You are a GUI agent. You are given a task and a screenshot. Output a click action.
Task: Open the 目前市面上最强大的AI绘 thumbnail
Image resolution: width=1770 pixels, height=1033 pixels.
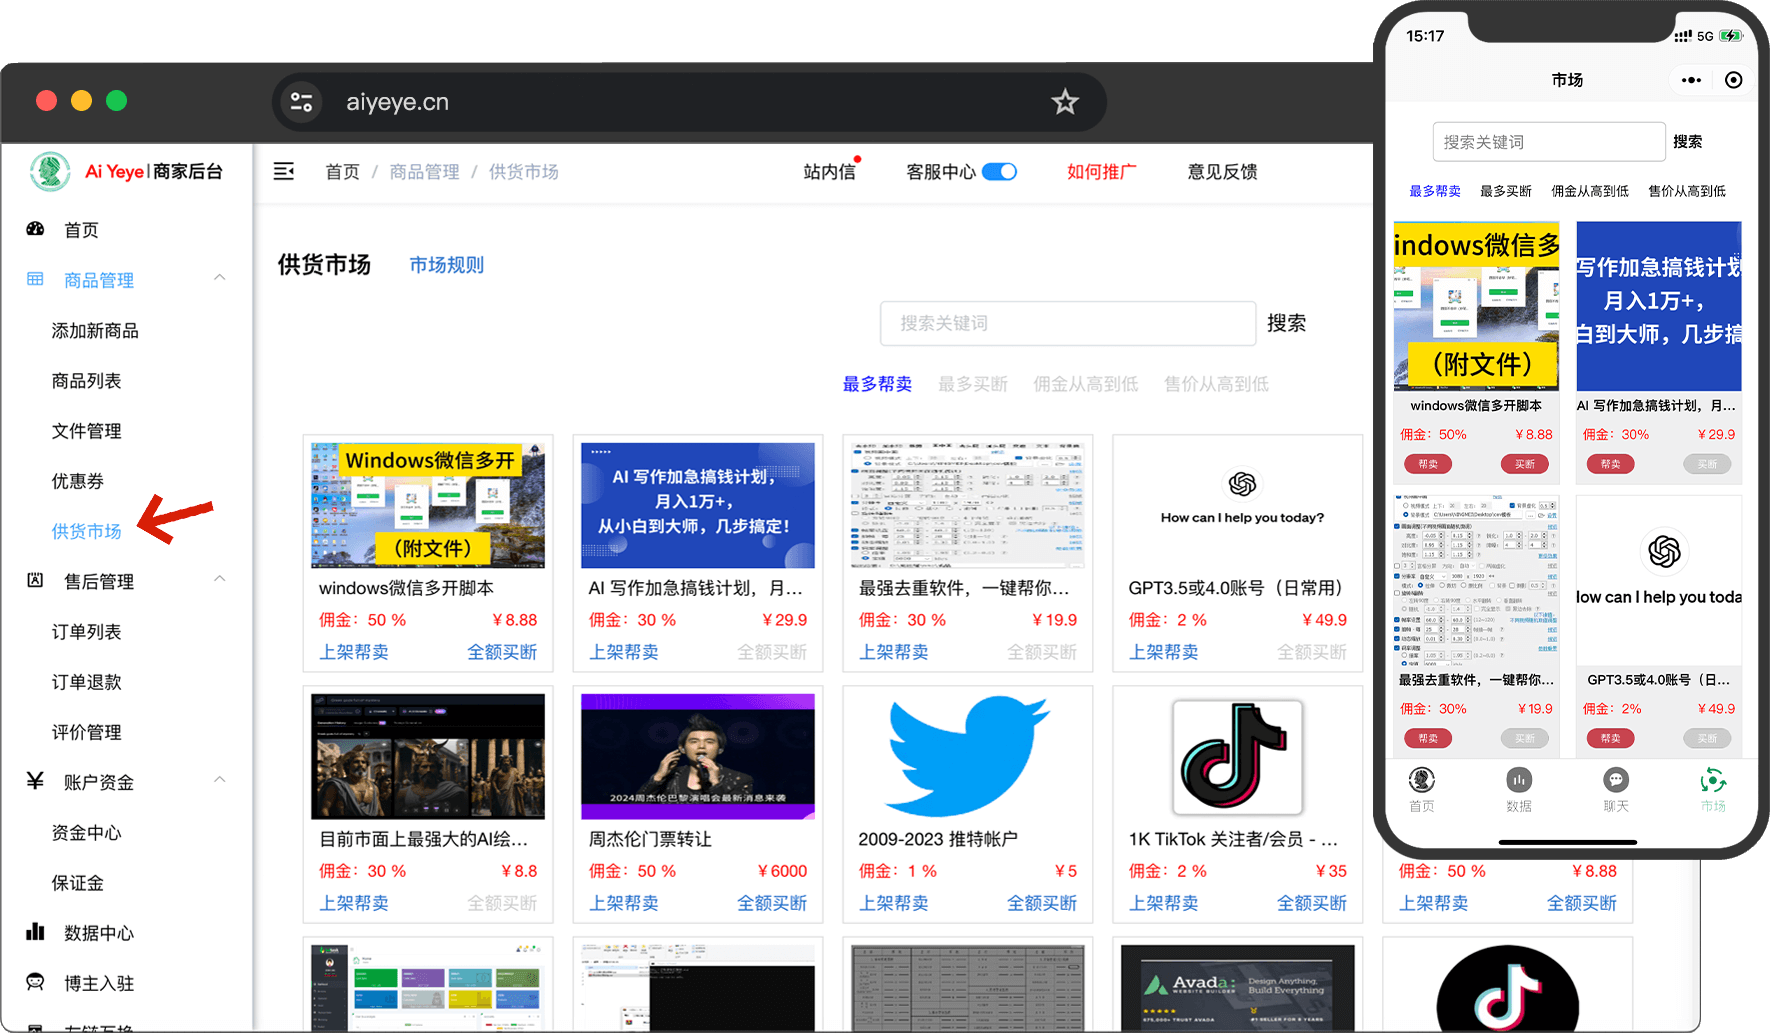428,757
